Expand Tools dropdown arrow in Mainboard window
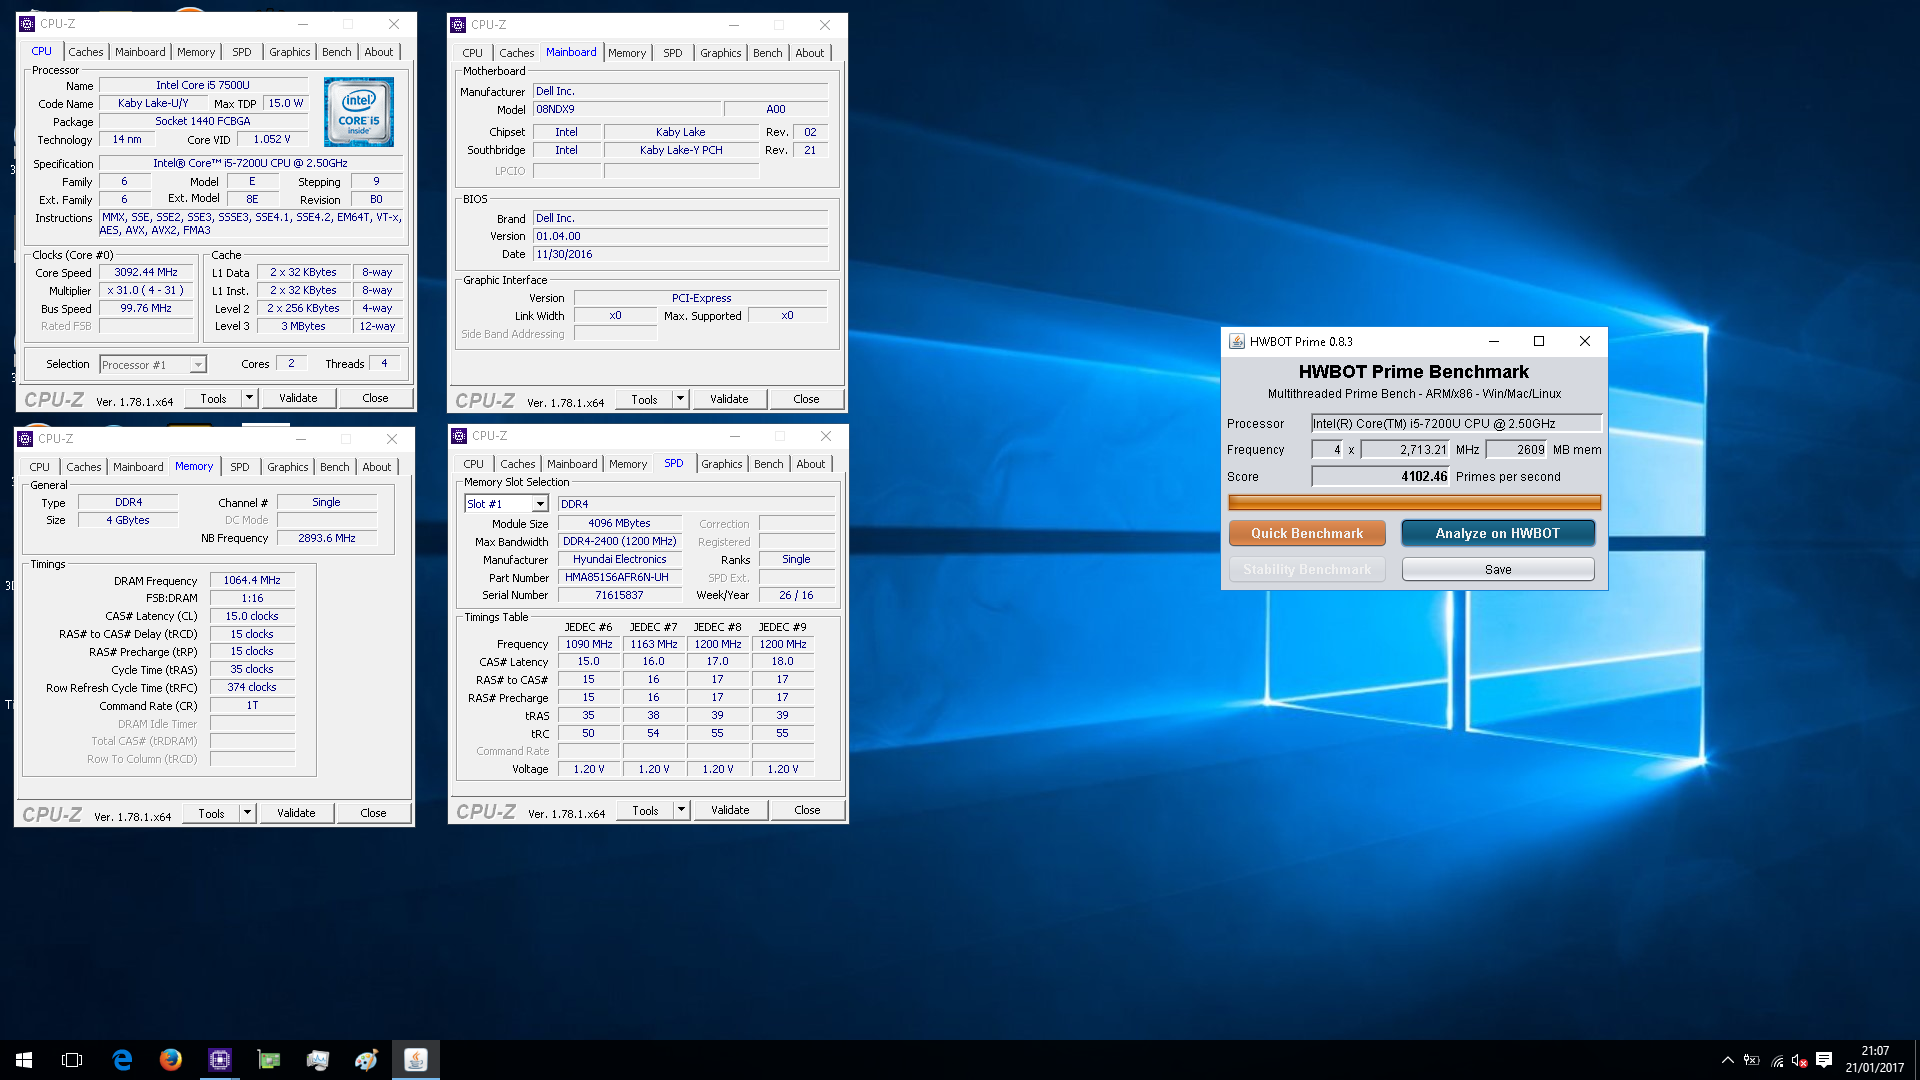 pos(681,399)
